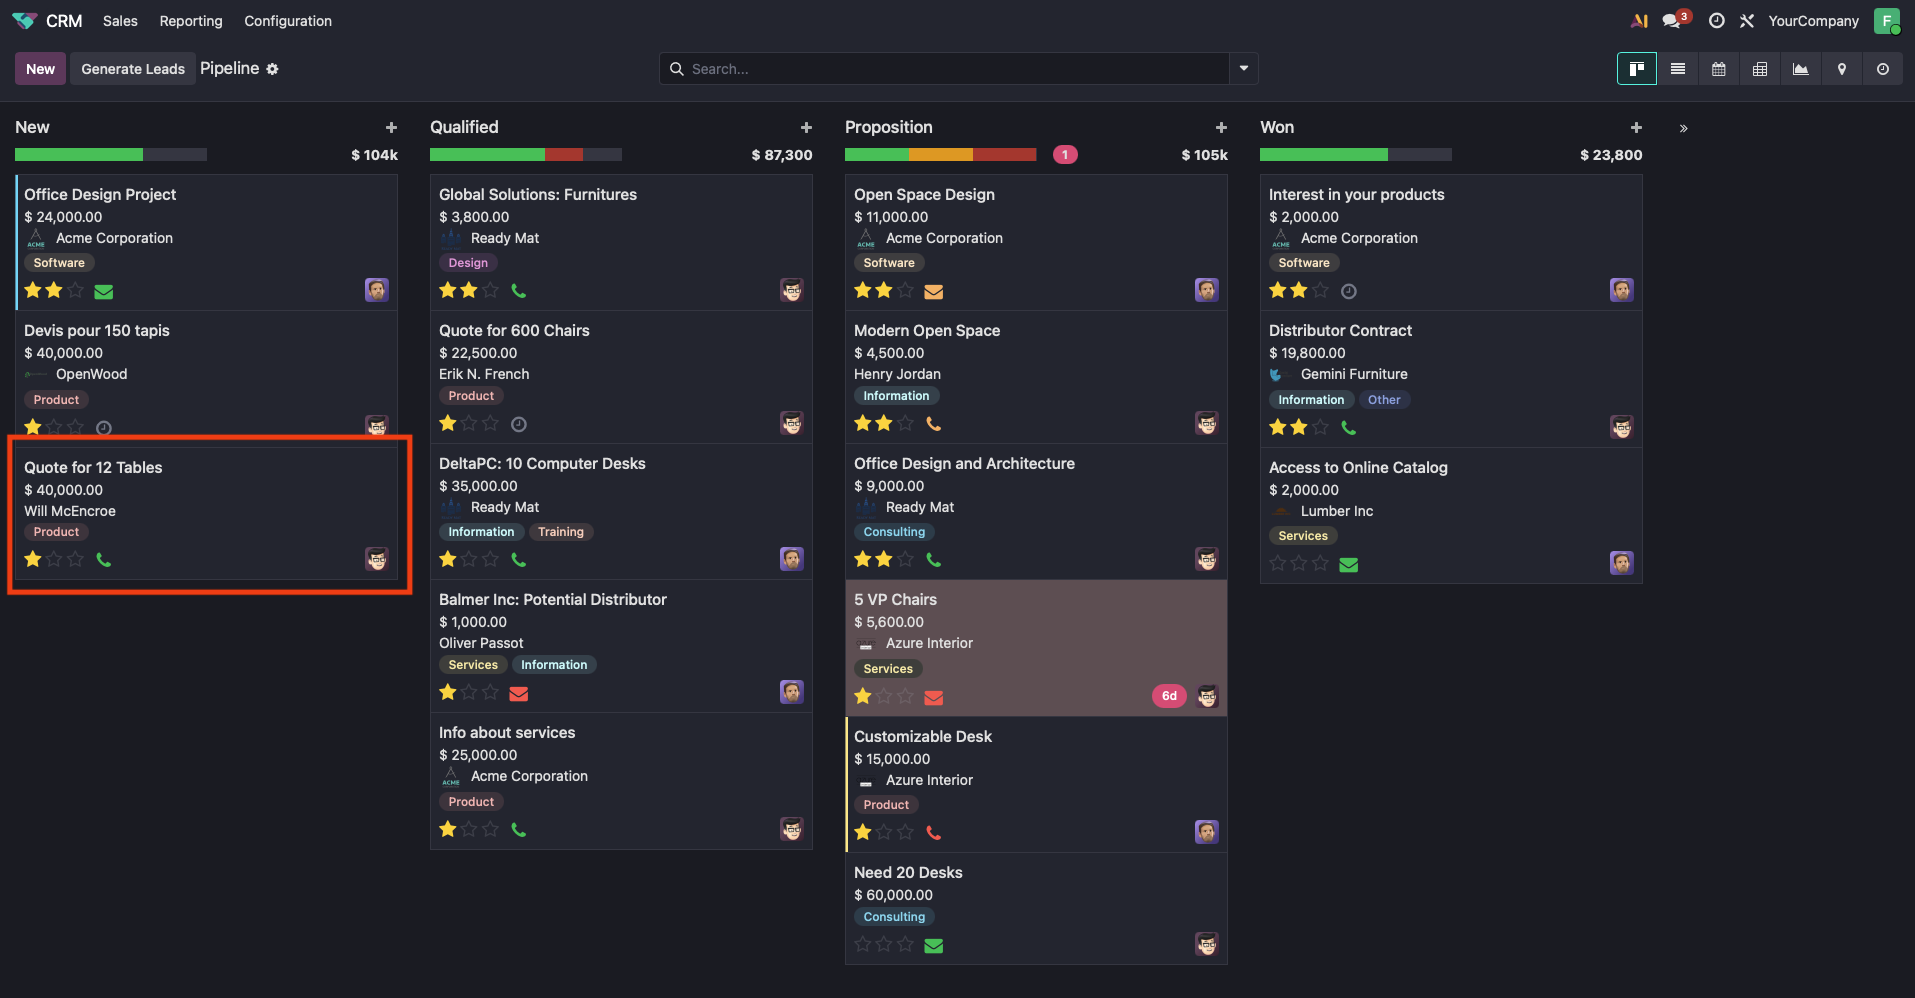Image resolution: width=1915 pixels, height=998 pixels.
Task: Click email activity icon on Office Design Project
Action: (104, 292)
